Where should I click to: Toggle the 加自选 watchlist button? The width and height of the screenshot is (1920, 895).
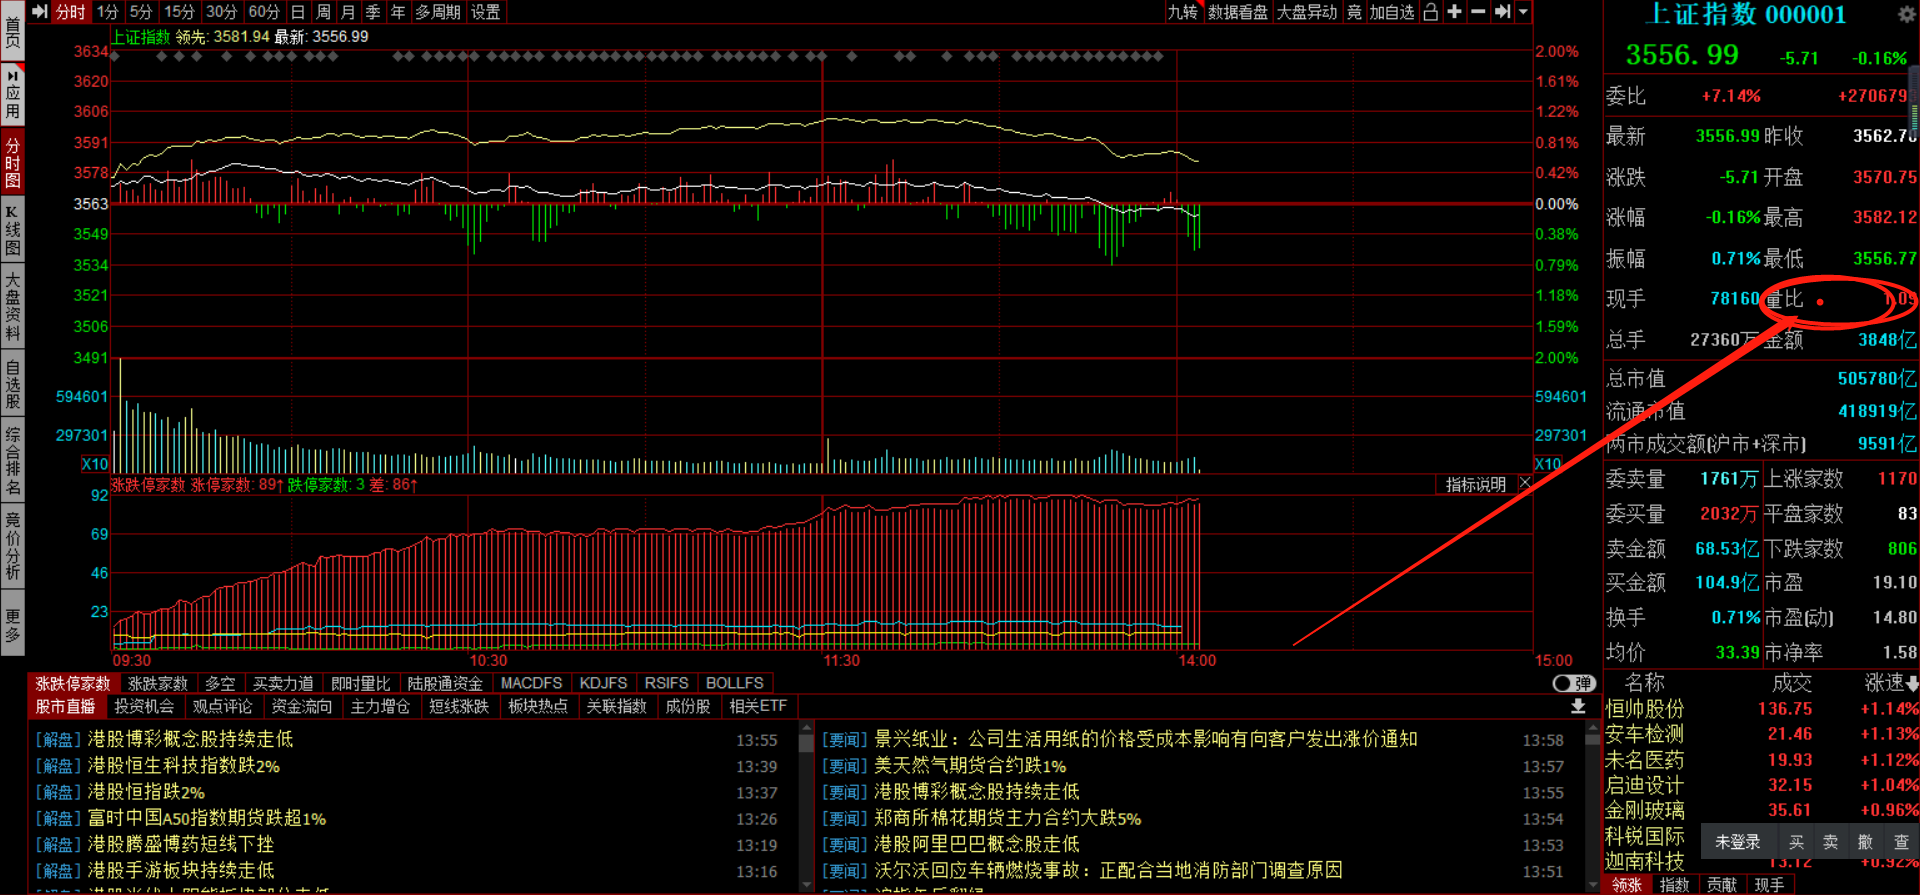click(1392, 12)
